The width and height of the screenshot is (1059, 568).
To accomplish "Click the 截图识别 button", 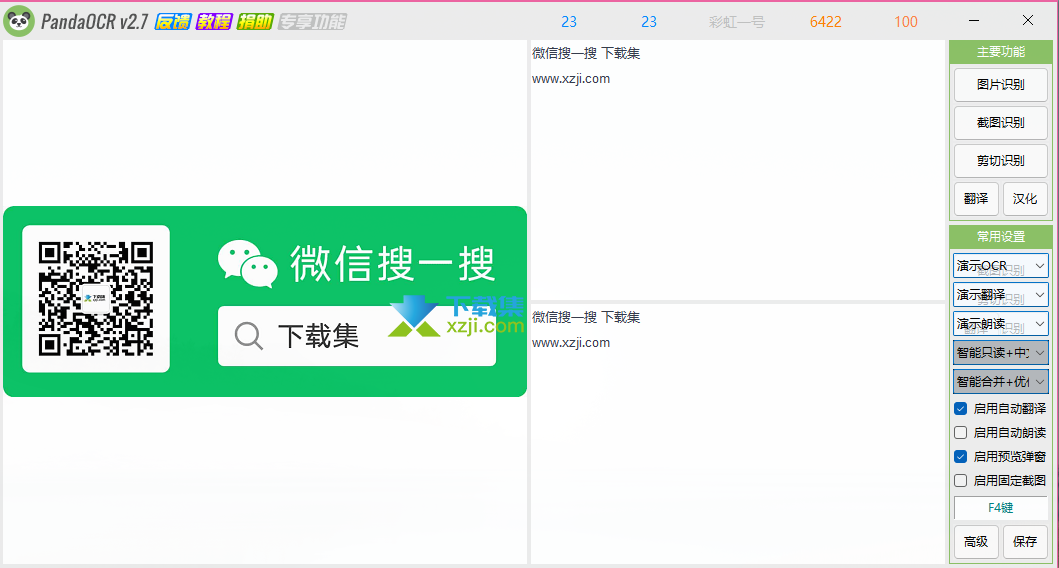I will (x=1000, y=122).
